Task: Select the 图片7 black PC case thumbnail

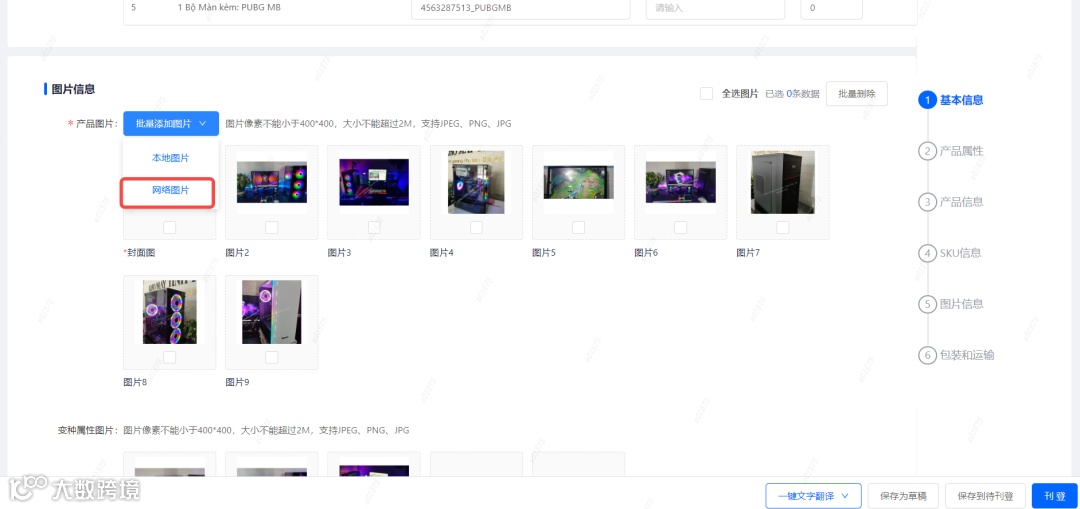Action: click(x=782, y=182)
